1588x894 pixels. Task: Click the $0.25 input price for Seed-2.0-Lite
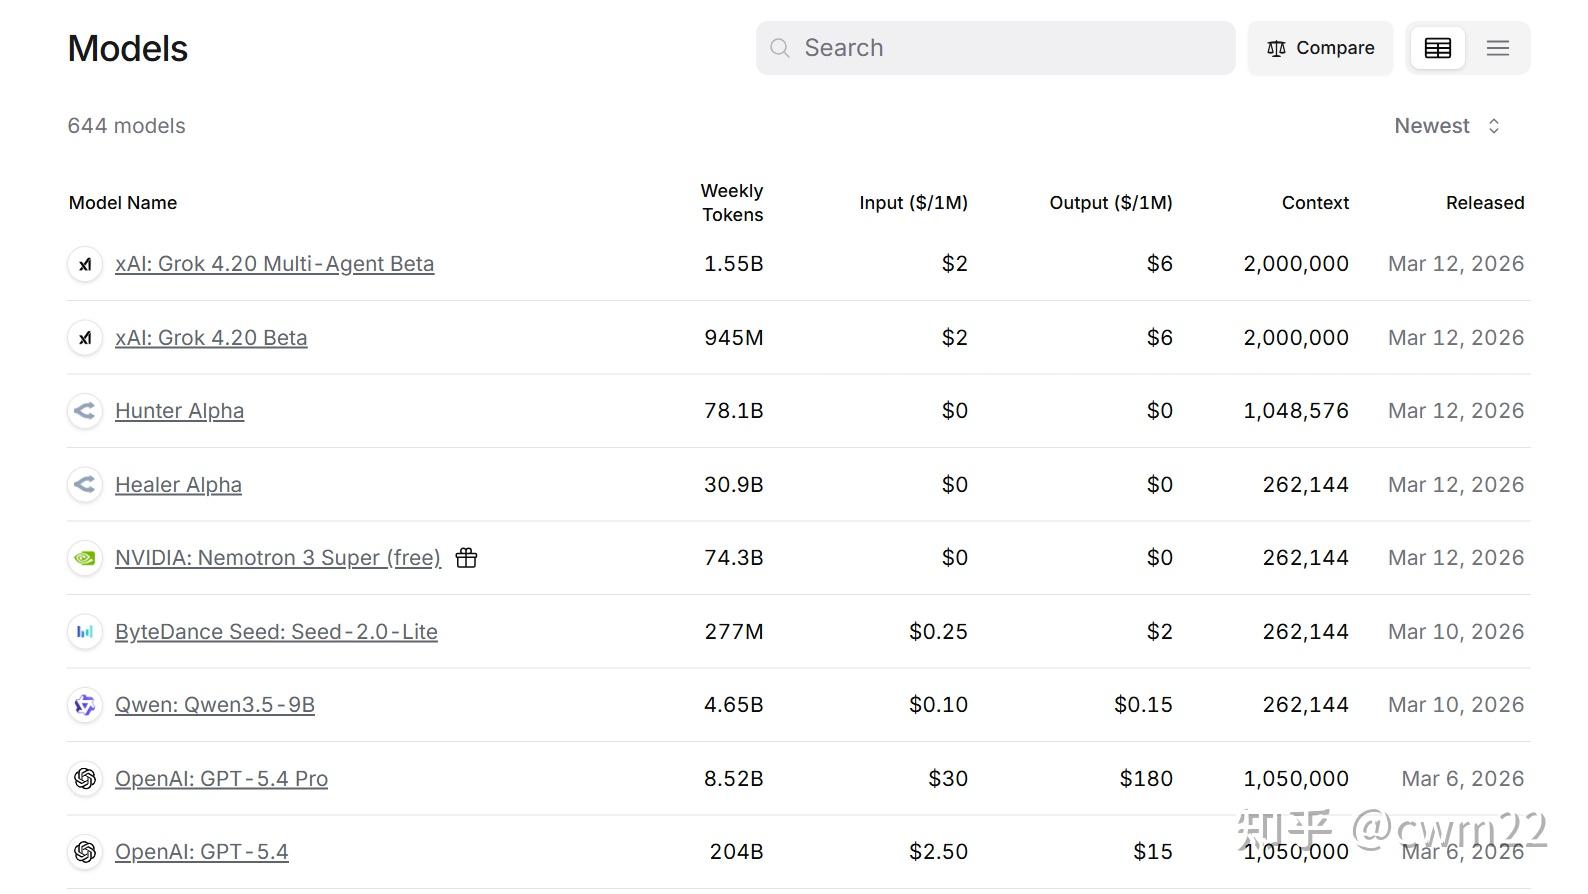[938, 632]
